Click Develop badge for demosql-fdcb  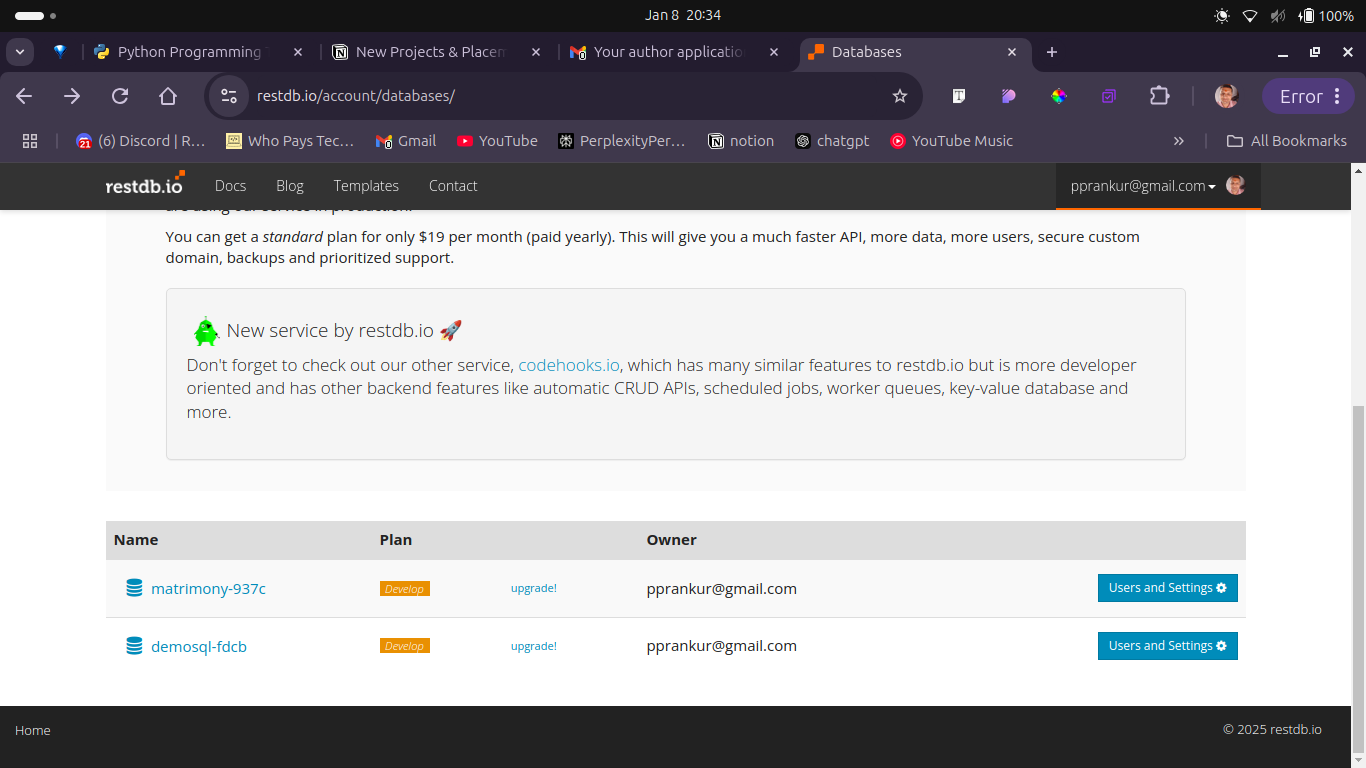pyautogui.click(x=405, y=646)
